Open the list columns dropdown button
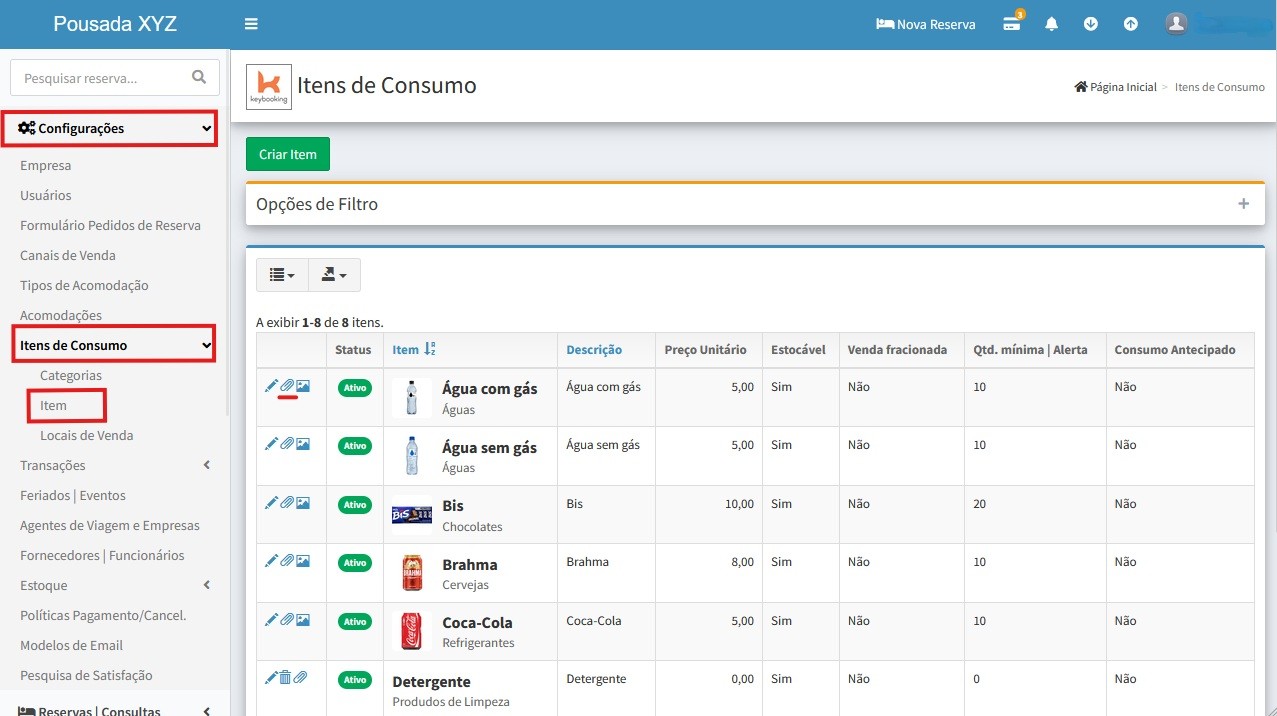The width and height of the screenshot is (1277, 716). (282, 275)
